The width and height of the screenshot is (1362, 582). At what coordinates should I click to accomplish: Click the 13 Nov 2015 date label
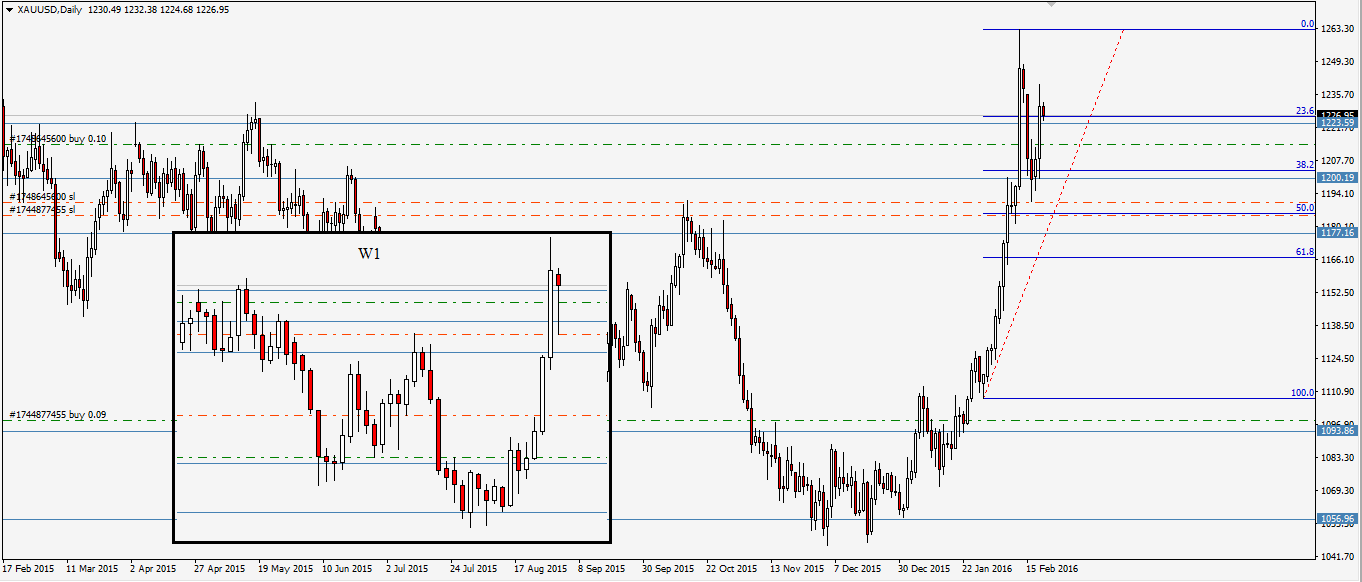click(795, 569)
